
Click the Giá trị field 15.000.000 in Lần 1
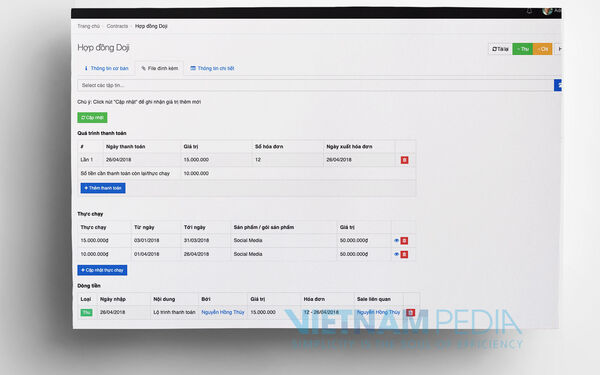coord(216,160)
